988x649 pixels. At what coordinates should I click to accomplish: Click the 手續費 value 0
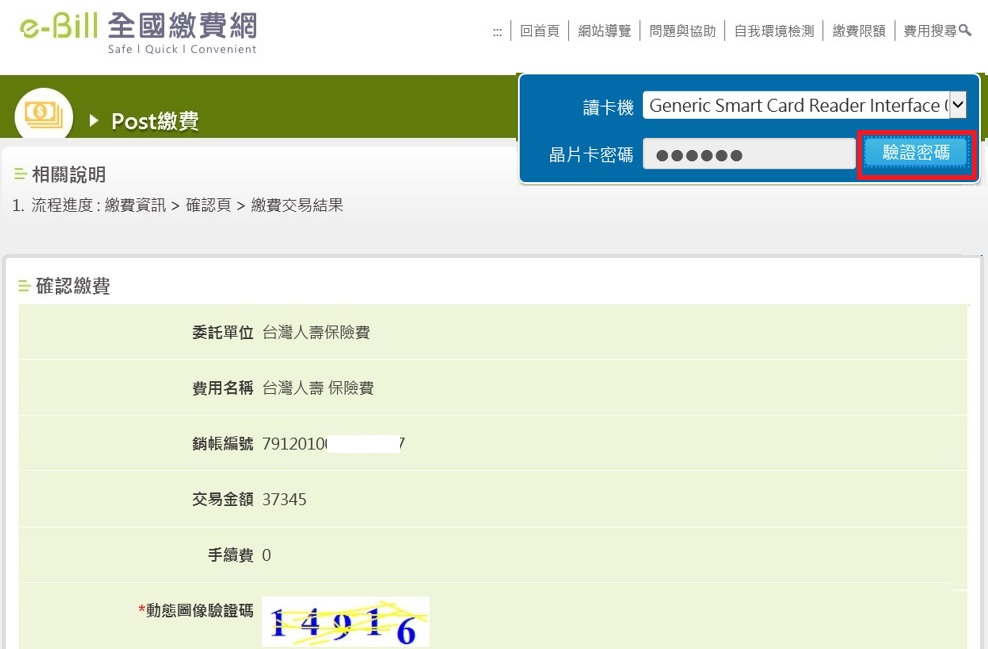267,555
